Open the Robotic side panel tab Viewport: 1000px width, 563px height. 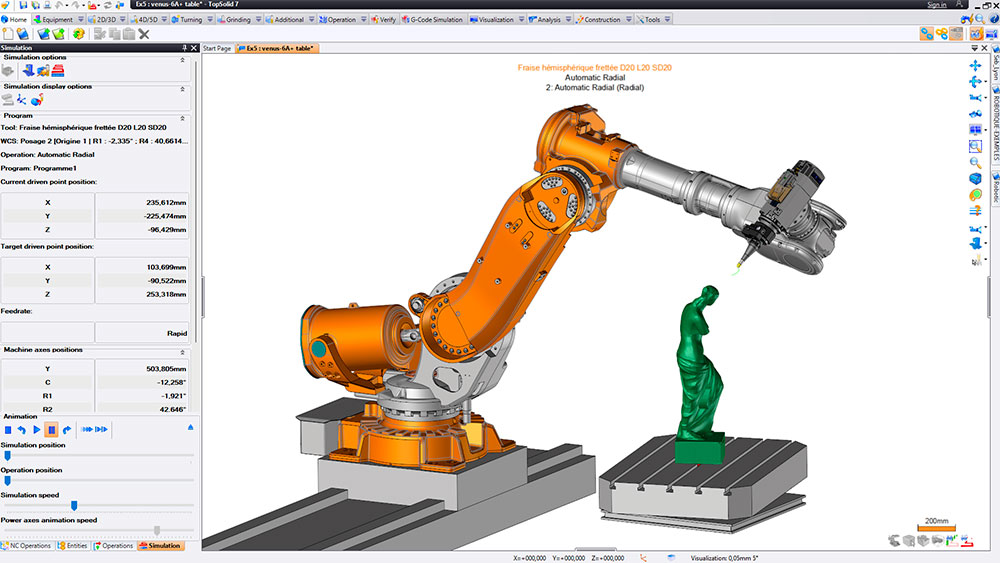(x=995, y=188)
